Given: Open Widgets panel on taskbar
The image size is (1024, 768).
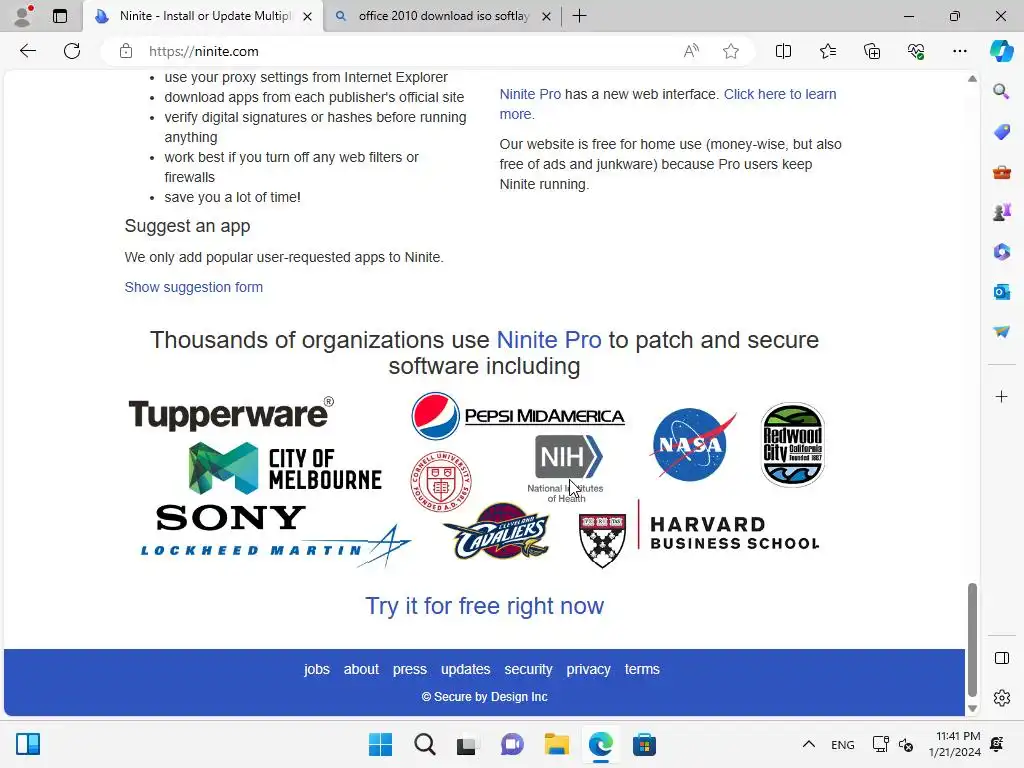Looking at the screenshot, I should (x=28, y=744).
